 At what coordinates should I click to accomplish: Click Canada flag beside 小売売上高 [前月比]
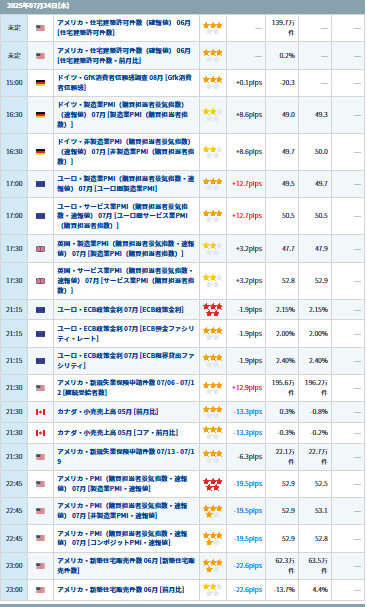coord(40,412)
